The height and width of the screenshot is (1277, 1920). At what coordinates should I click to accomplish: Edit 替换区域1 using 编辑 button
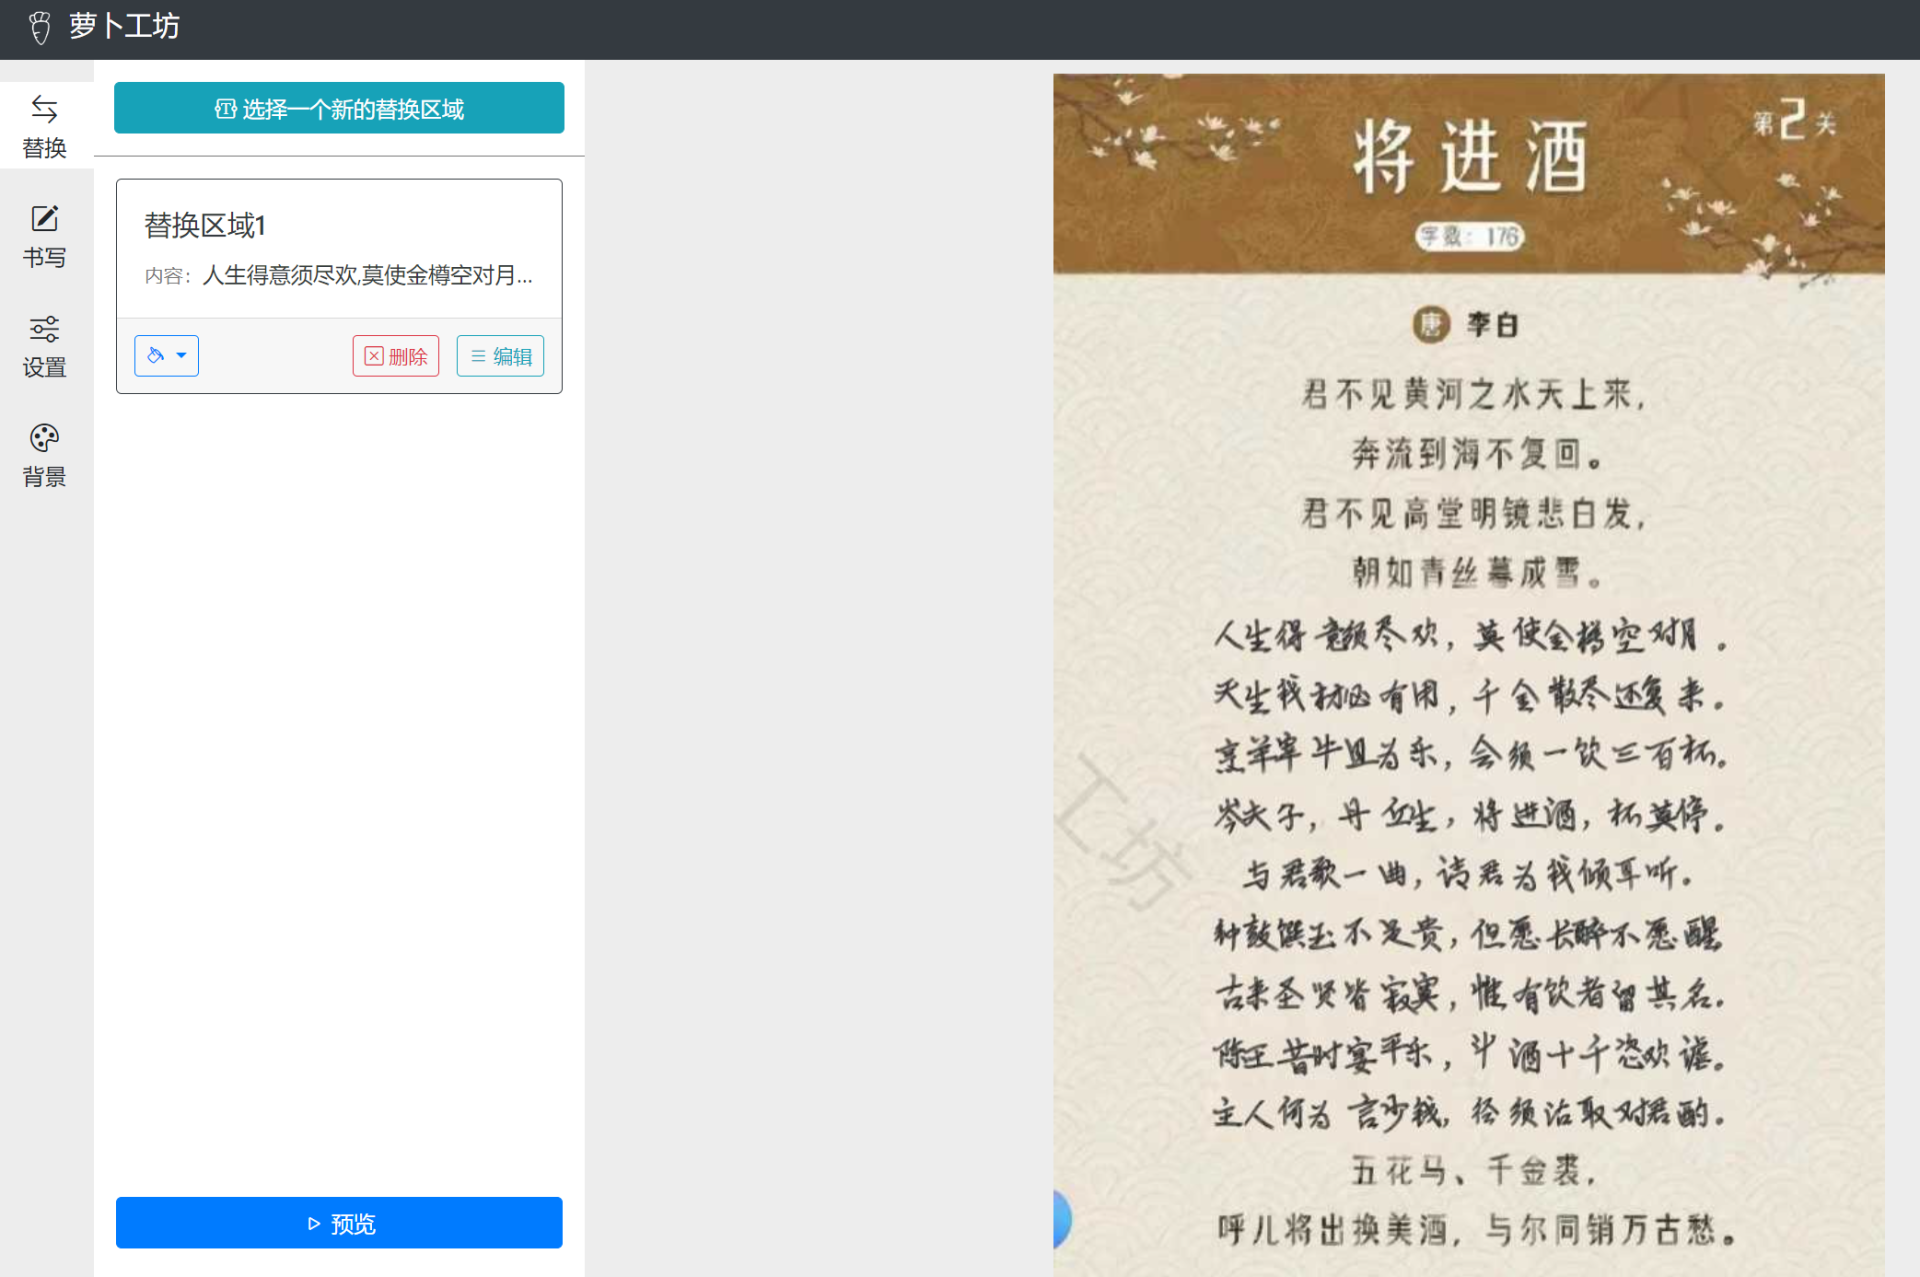(x=500, y=356)
